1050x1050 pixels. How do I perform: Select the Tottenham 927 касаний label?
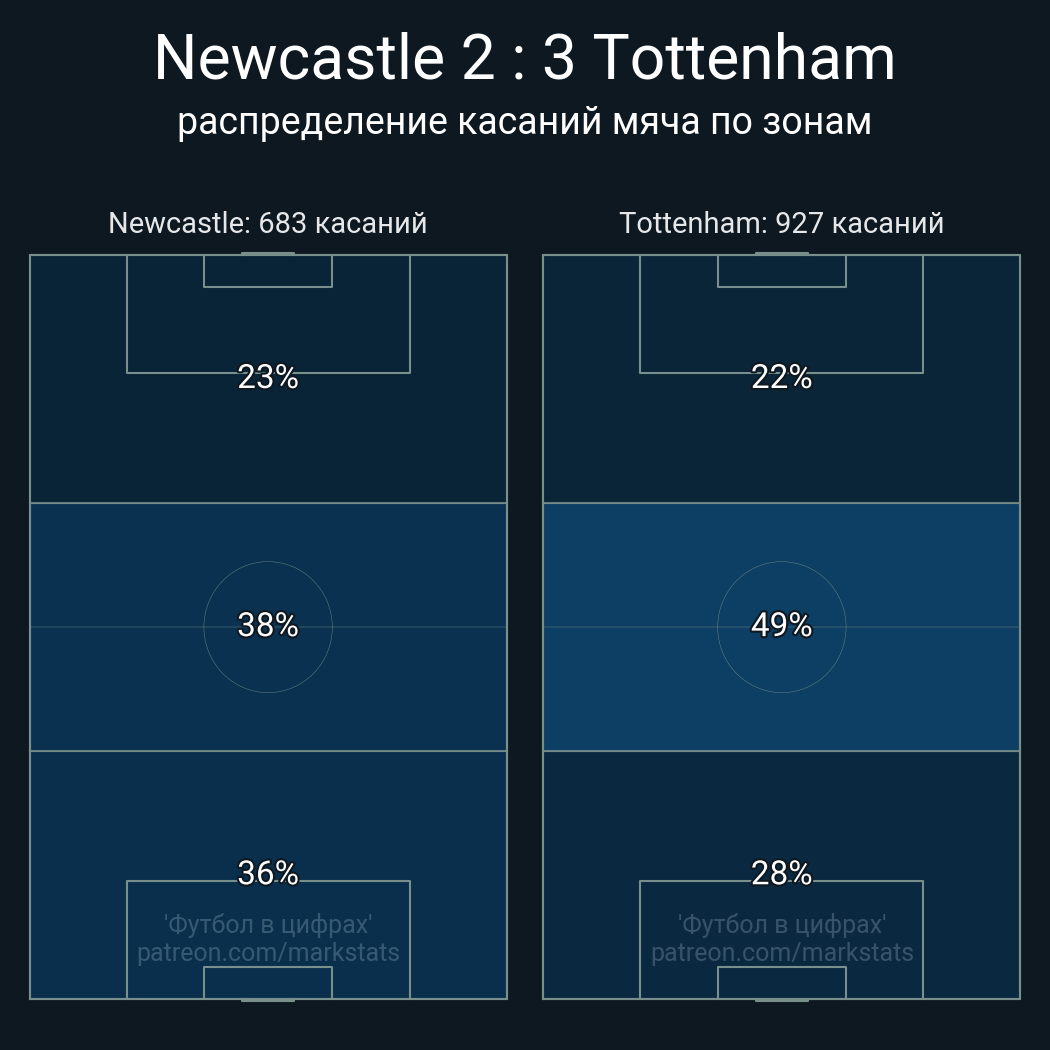click(781, 223)
